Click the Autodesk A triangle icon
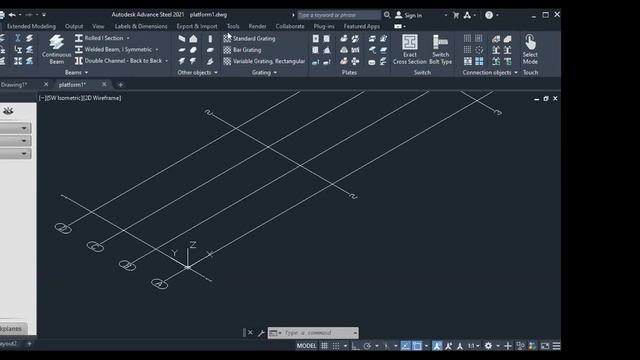The width and height of the screenshot is (640, 360). click(x=467, y=15)
